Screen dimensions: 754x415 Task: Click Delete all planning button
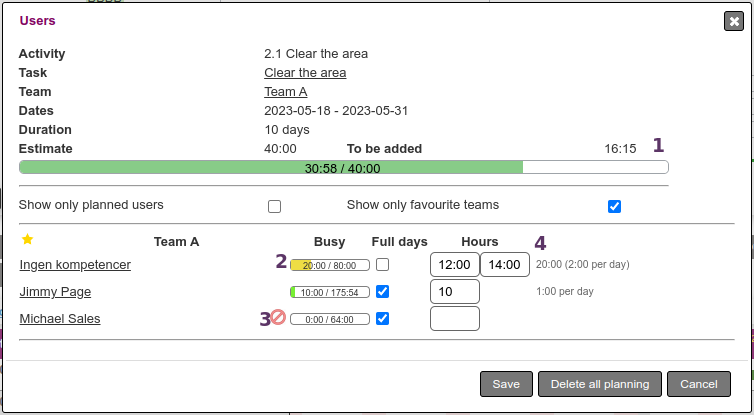tap(600, 384)
